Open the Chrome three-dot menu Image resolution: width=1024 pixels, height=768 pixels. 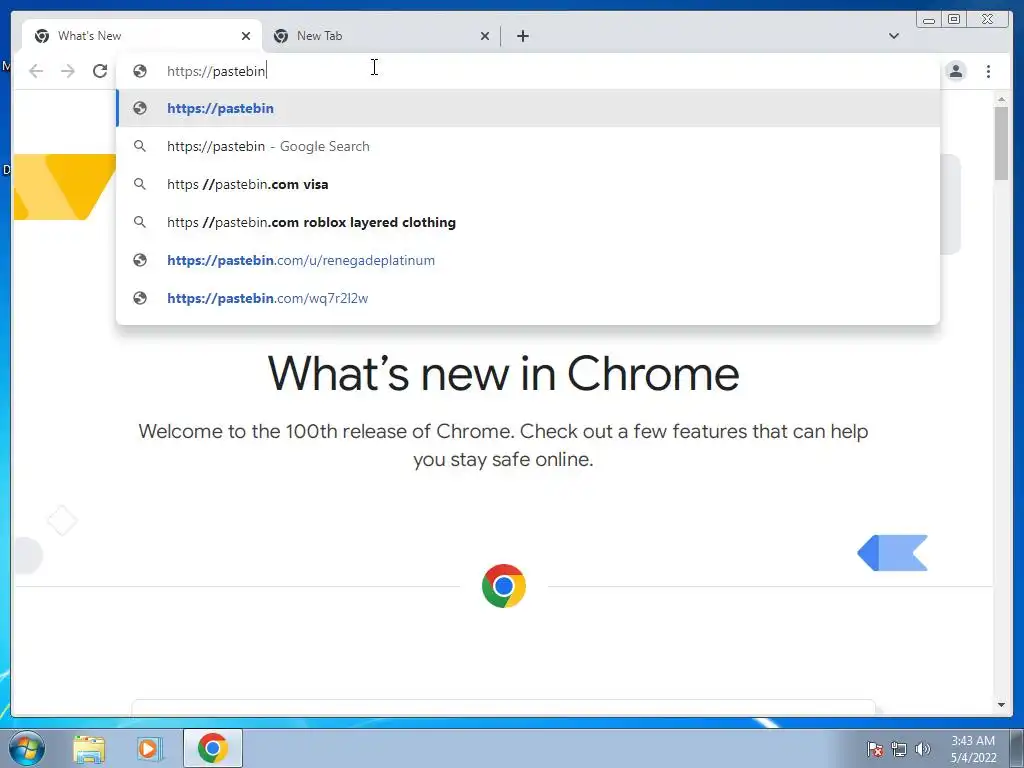[988, 71]
